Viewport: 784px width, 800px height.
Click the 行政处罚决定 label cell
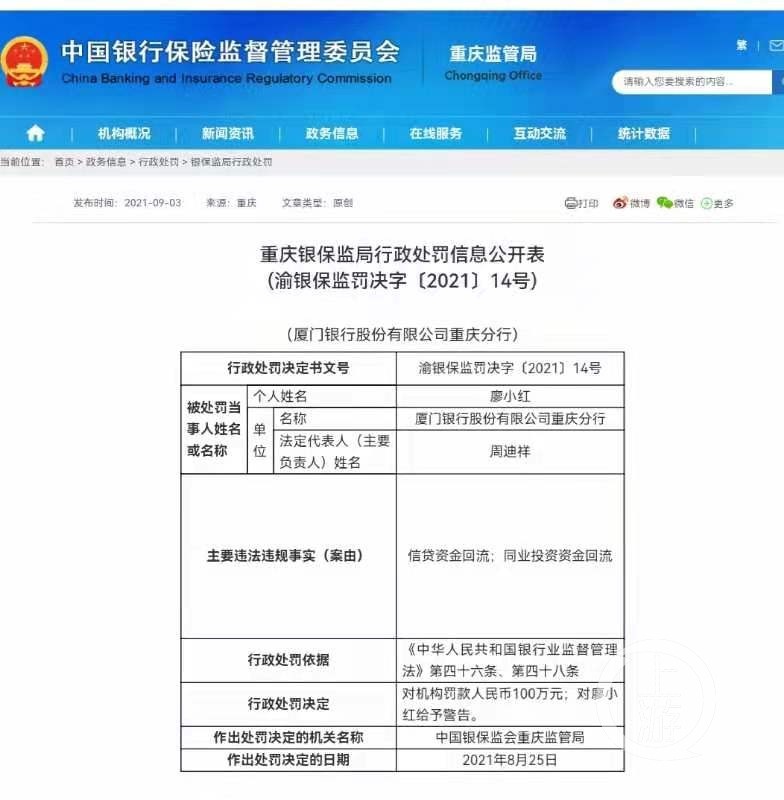click(288, 704)
